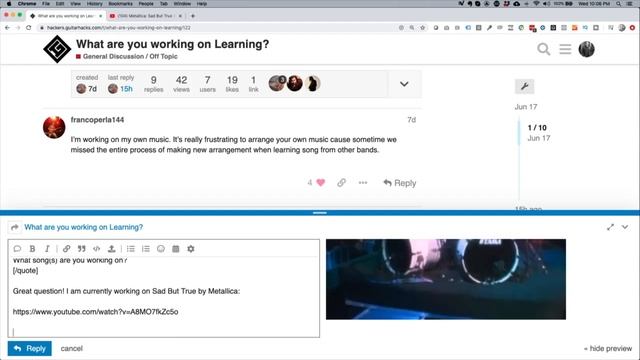Reload the page in Chrome
Screen dimensions: 640x360
(x=29, y=28)
